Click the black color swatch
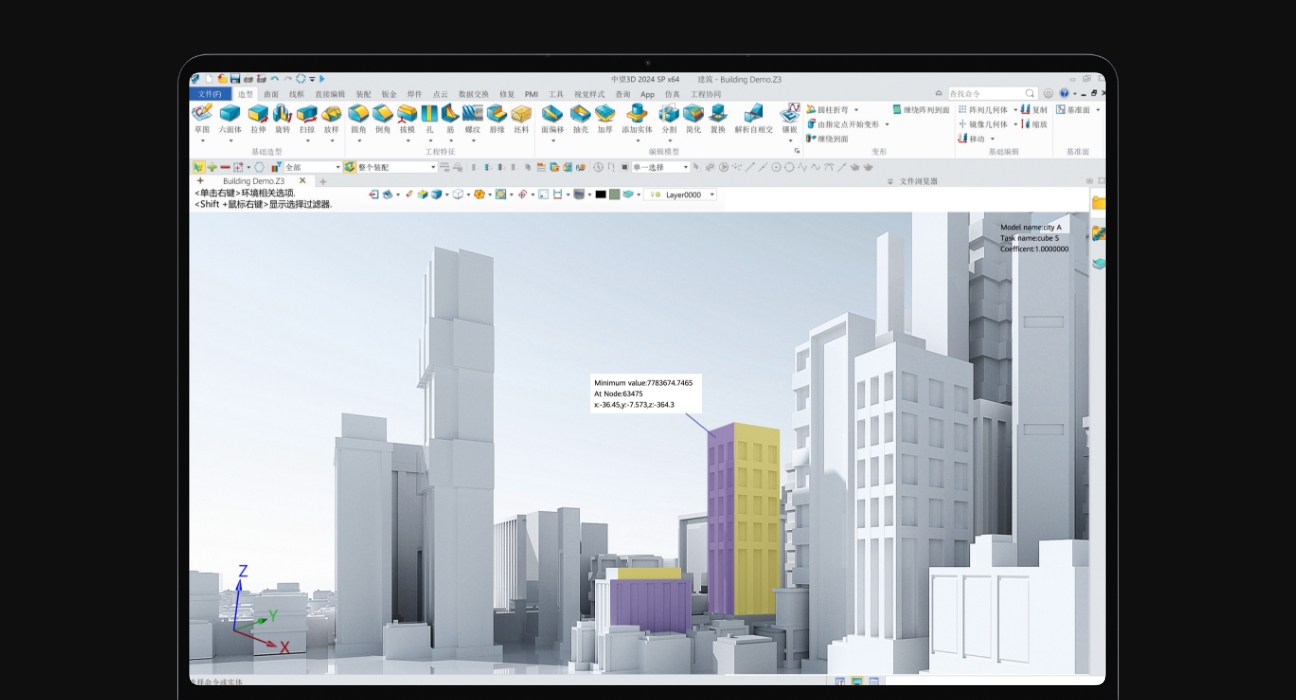 600,195
